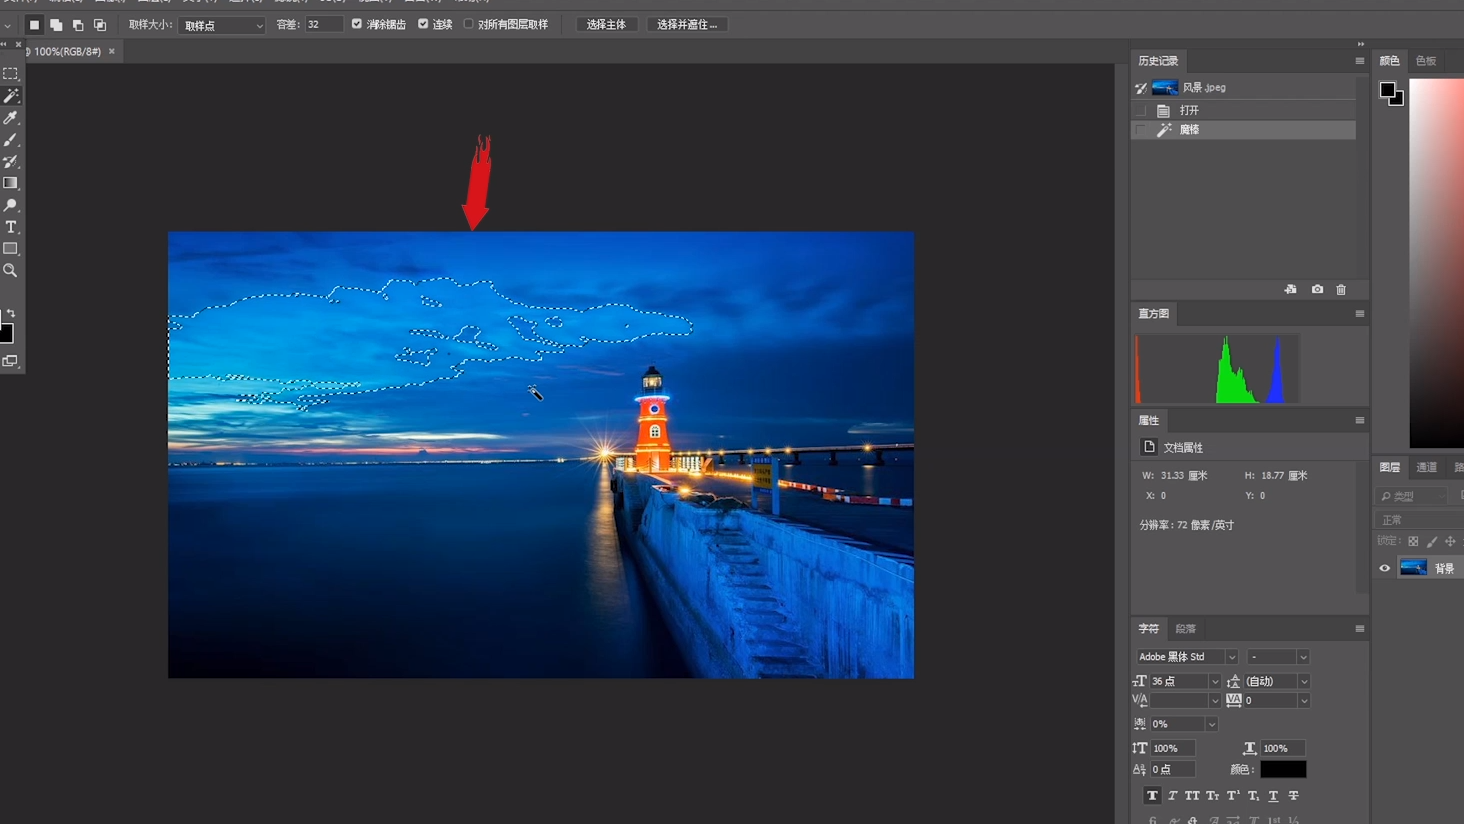1464x824 pixels.
Task: Open the font size 36点 dropdown
Action: [1215, 682]
